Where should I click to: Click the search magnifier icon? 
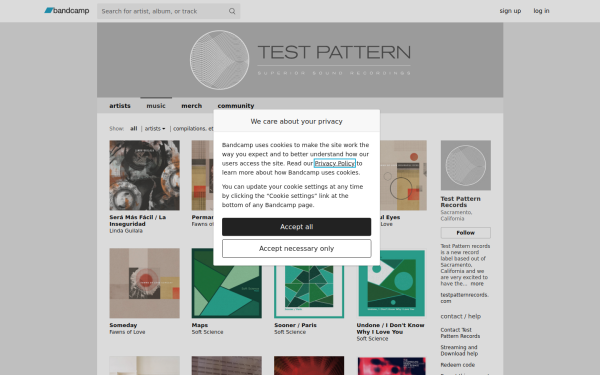tap(232, 11)
